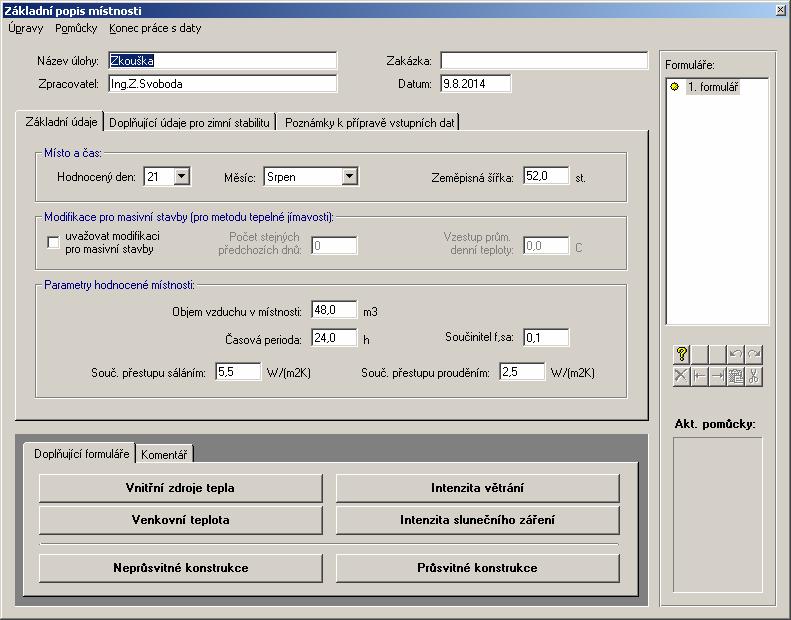Click the Objem vzduchu v místnosti field
This screenshot has width=791, height=620.
pyautogui.click(x=334, y=310)
